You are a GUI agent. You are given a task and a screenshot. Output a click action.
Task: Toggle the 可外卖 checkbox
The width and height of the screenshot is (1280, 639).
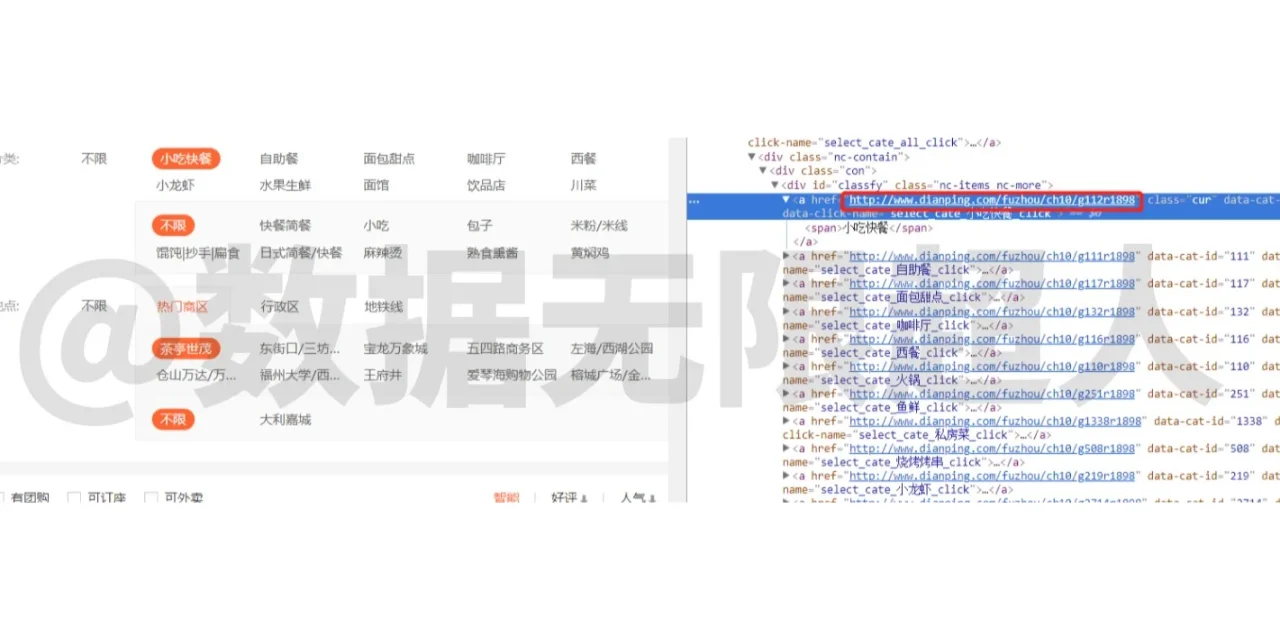click(x=150, y=496)
